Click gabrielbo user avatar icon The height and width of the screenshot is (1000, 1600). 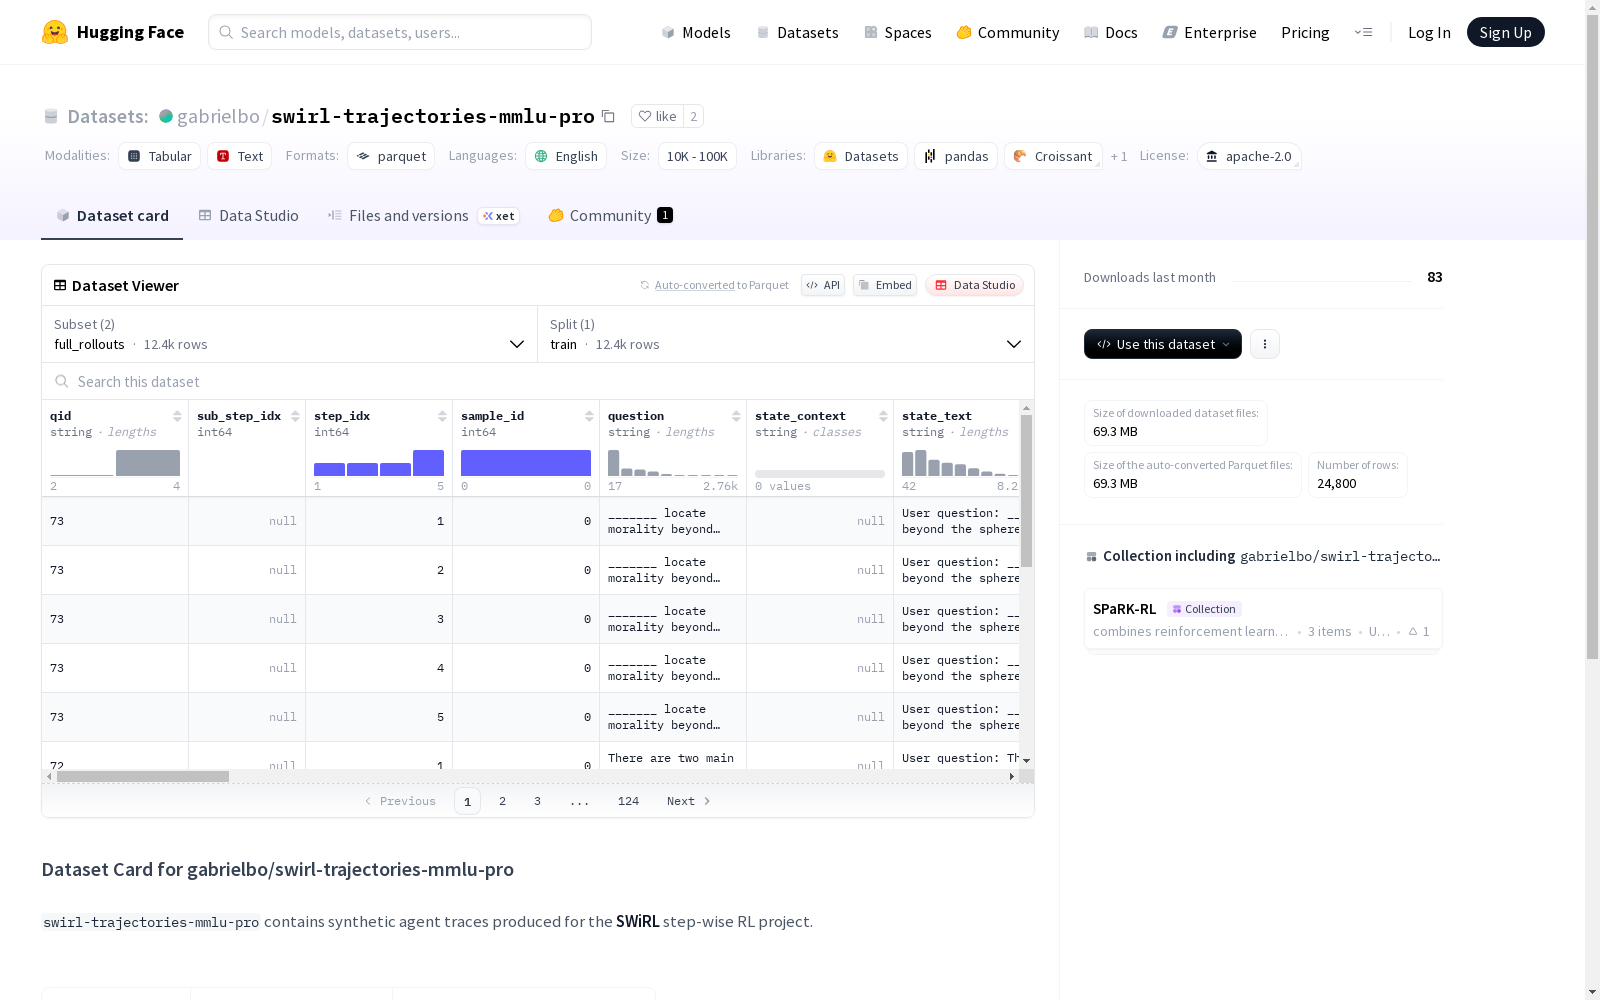tap(166, 116)
